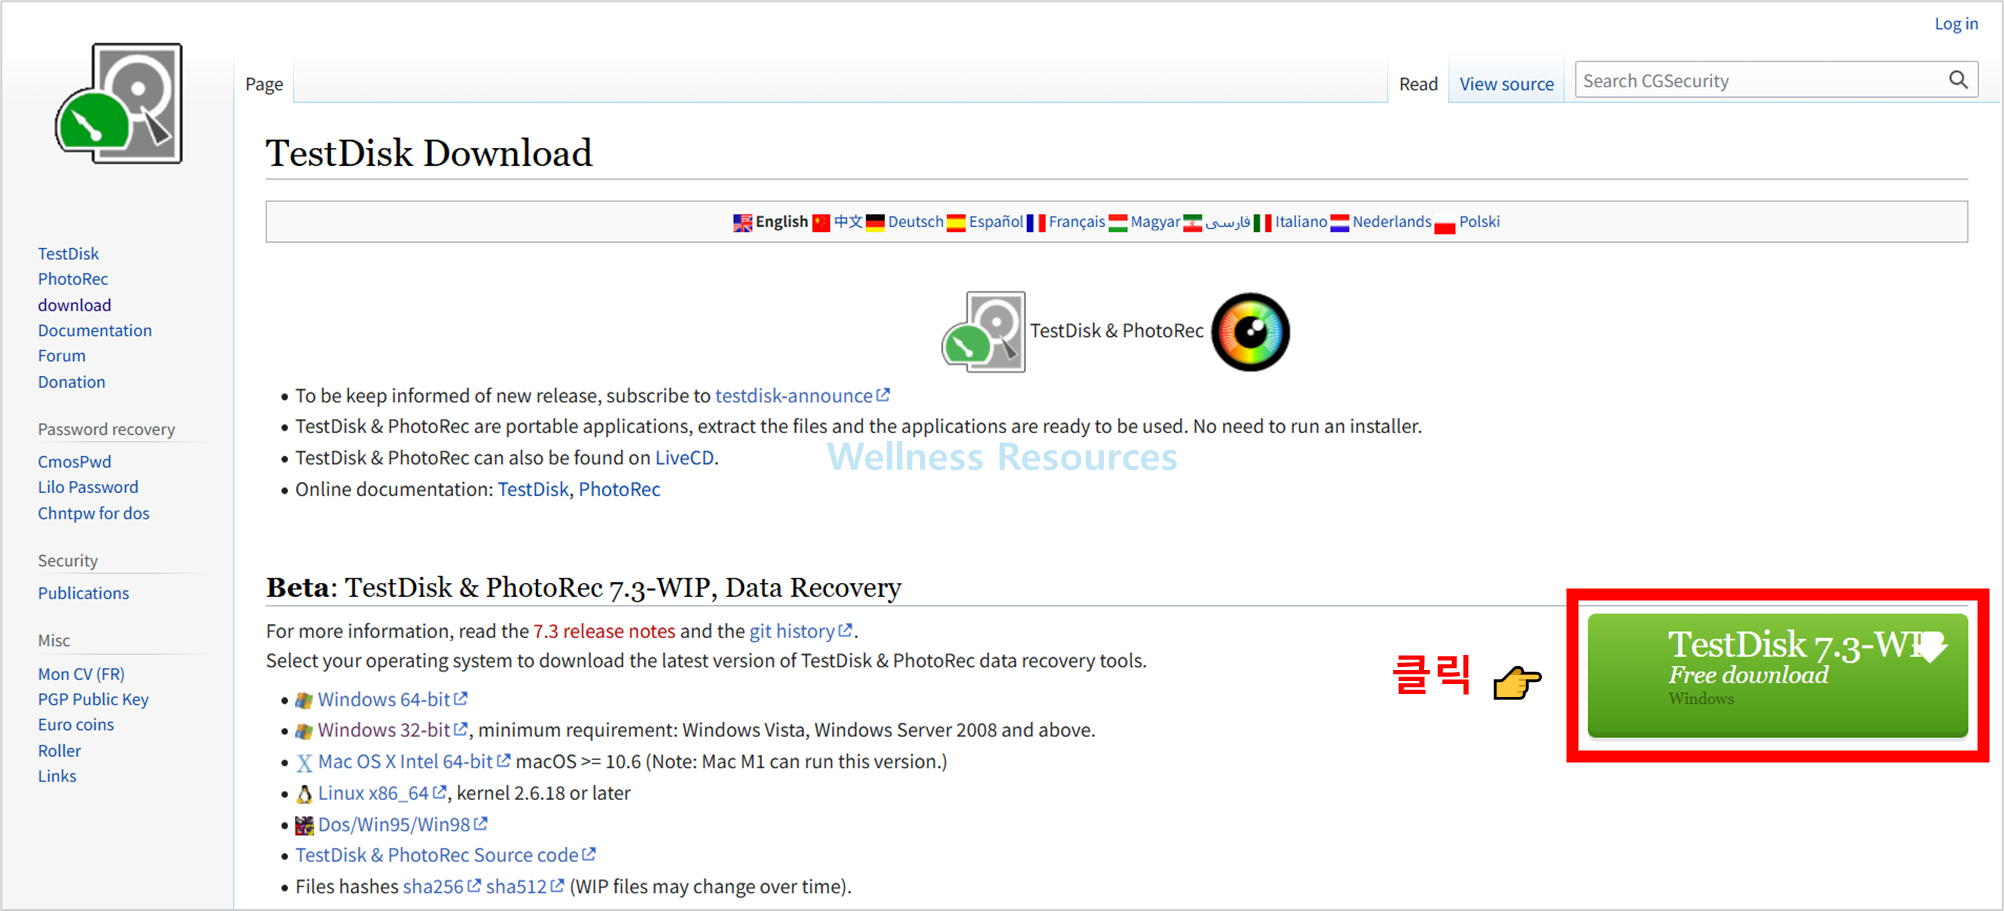Select download in the sidebar
2004x911 pixels.
pyautogui.click(x=74, y=305)
